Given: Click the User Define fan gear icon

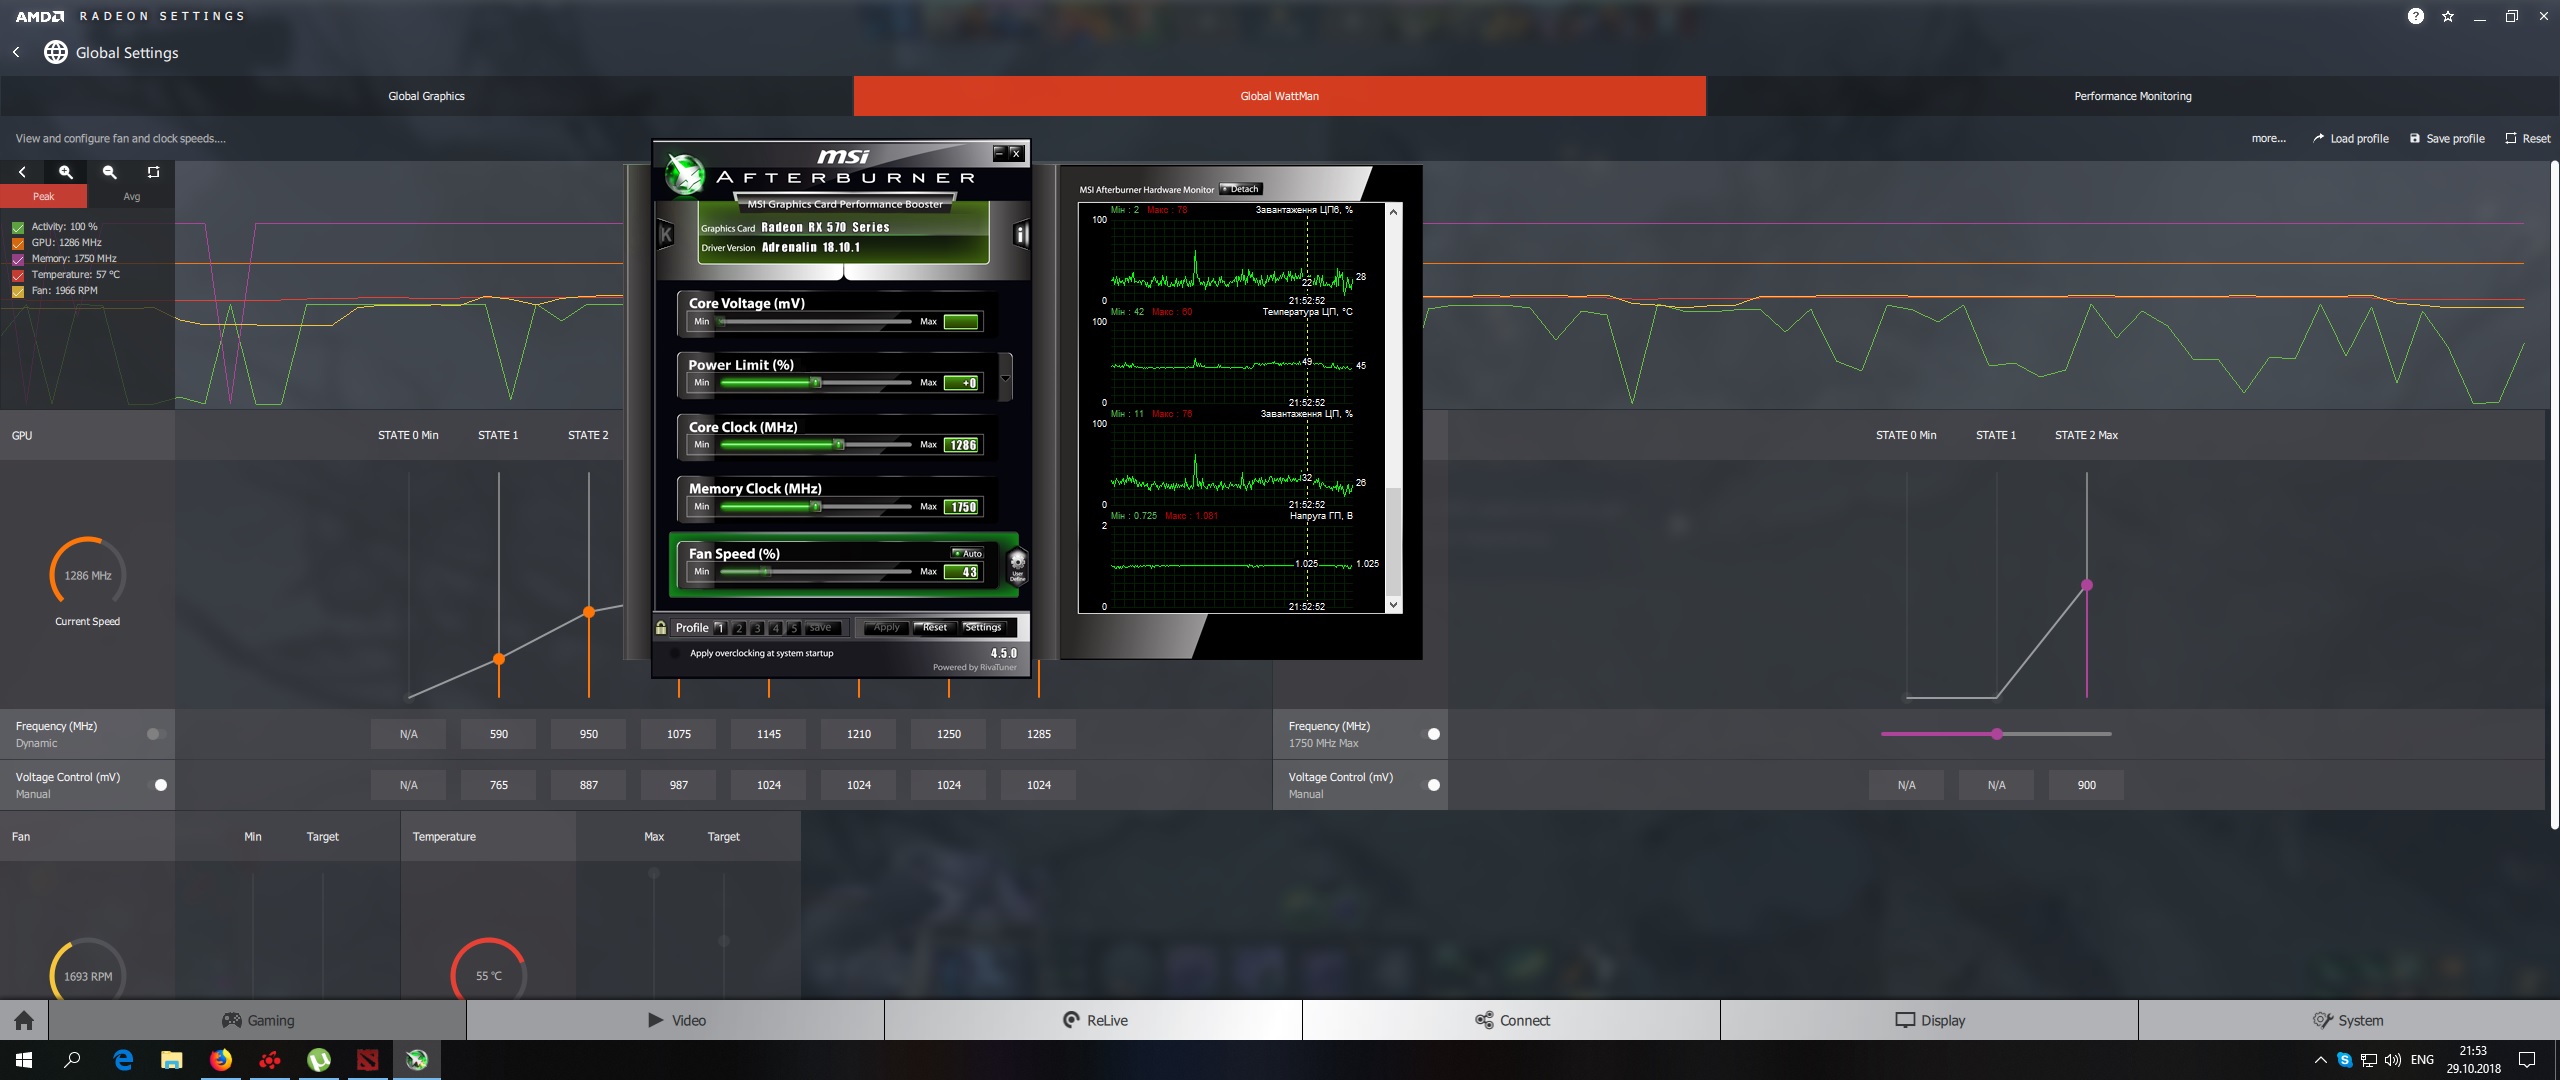Looking at the screenshot, I should [x=1017, y=565].
